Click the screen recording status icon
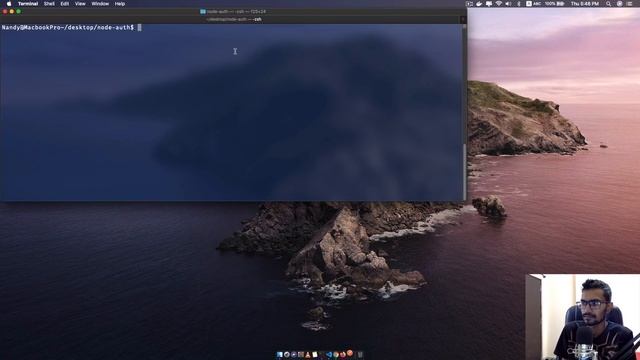The image size is (640, 360). click(469, 4)
